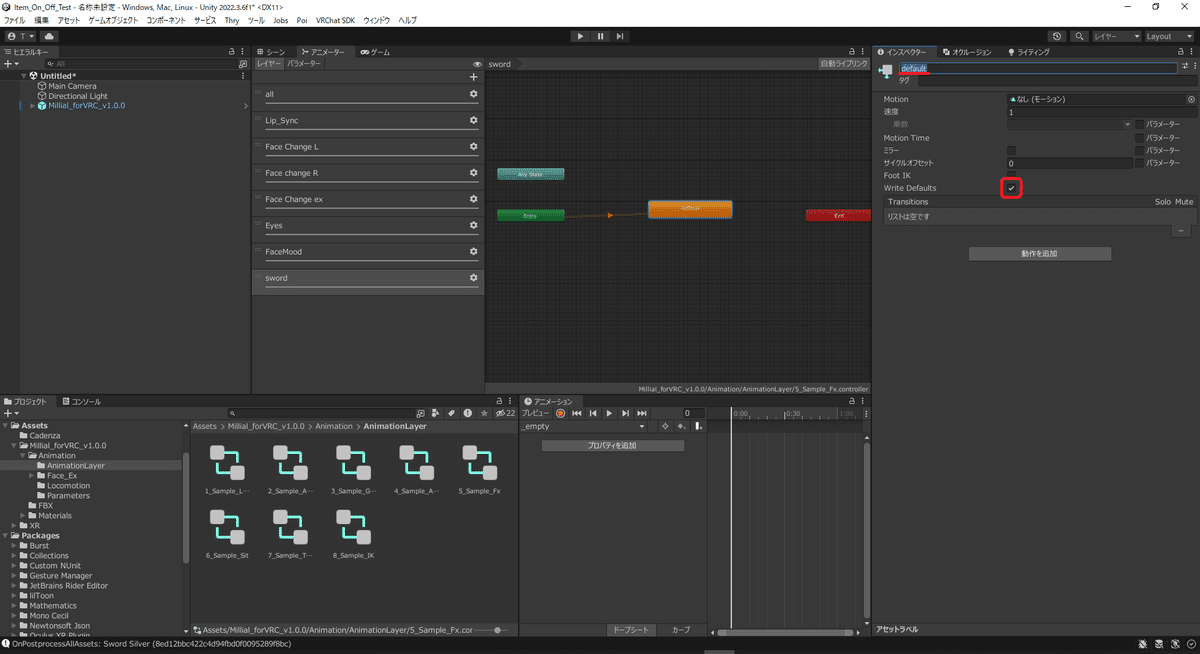Open the Layout dropdown
The width and height of the screenshot is (1200, 654).
coord(1169,36)
